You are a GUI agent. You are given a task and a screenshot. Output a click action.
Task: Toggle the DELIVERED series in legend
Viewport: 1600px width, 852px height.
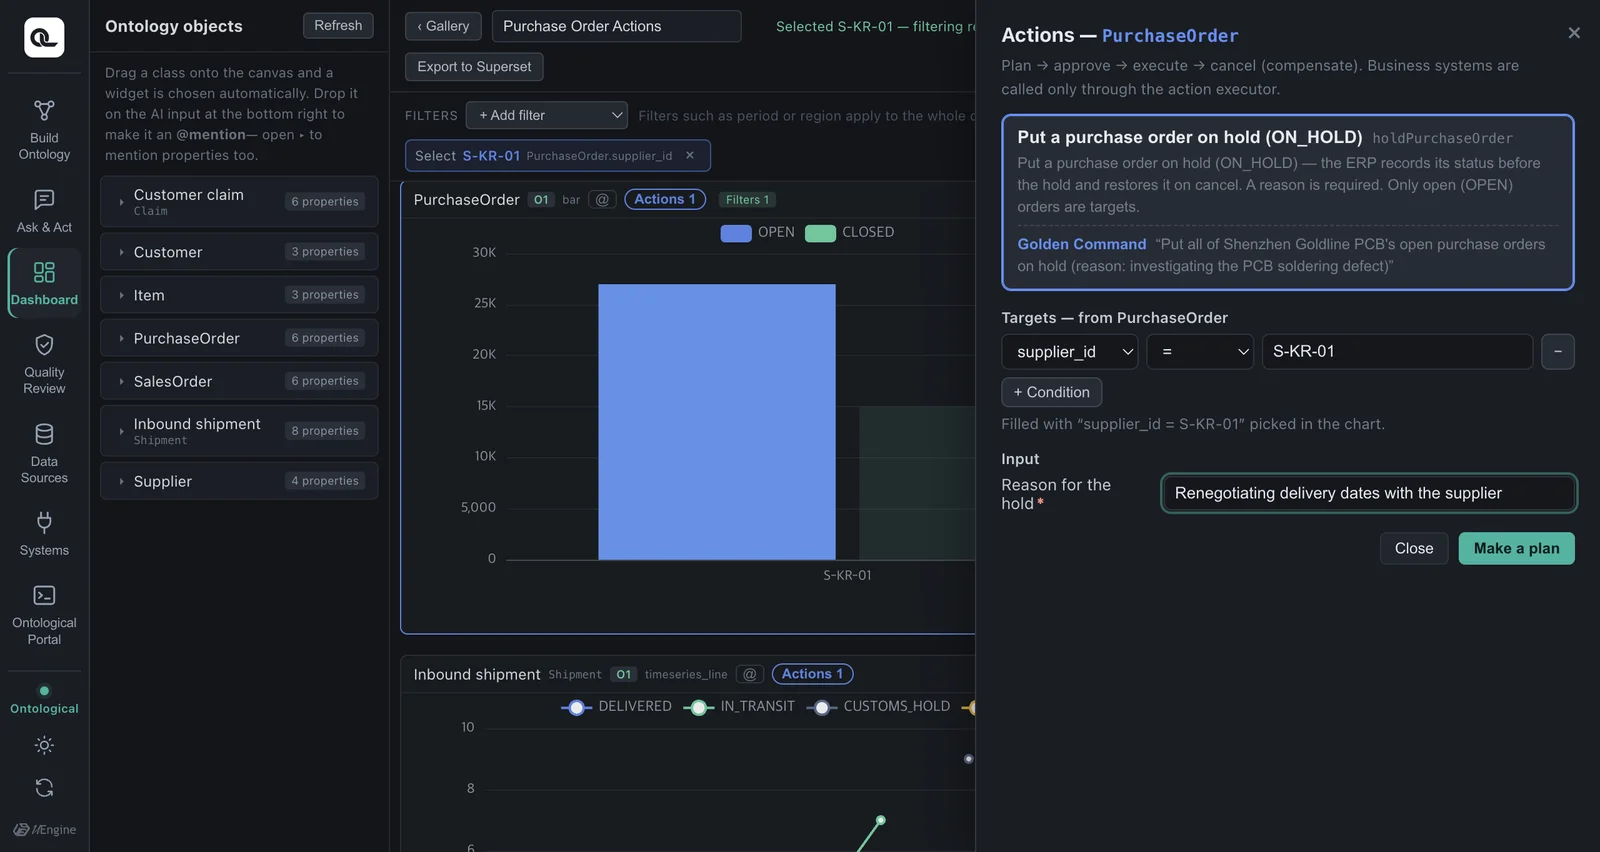616,707
